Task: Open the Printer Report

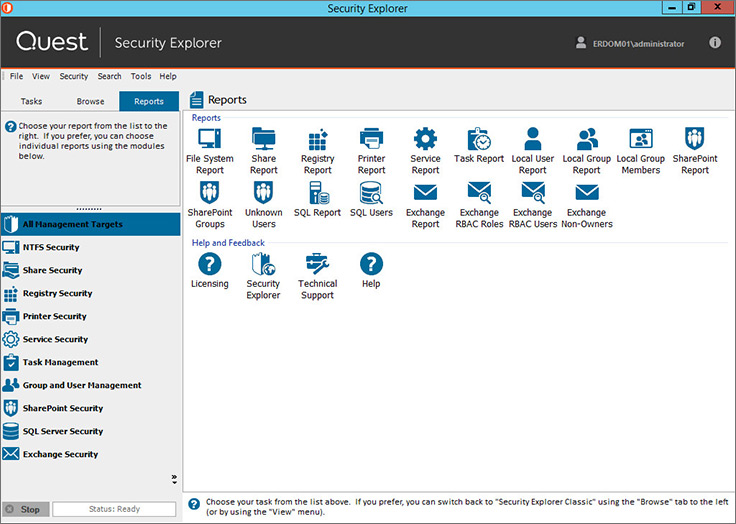Action: click(371, 151)
